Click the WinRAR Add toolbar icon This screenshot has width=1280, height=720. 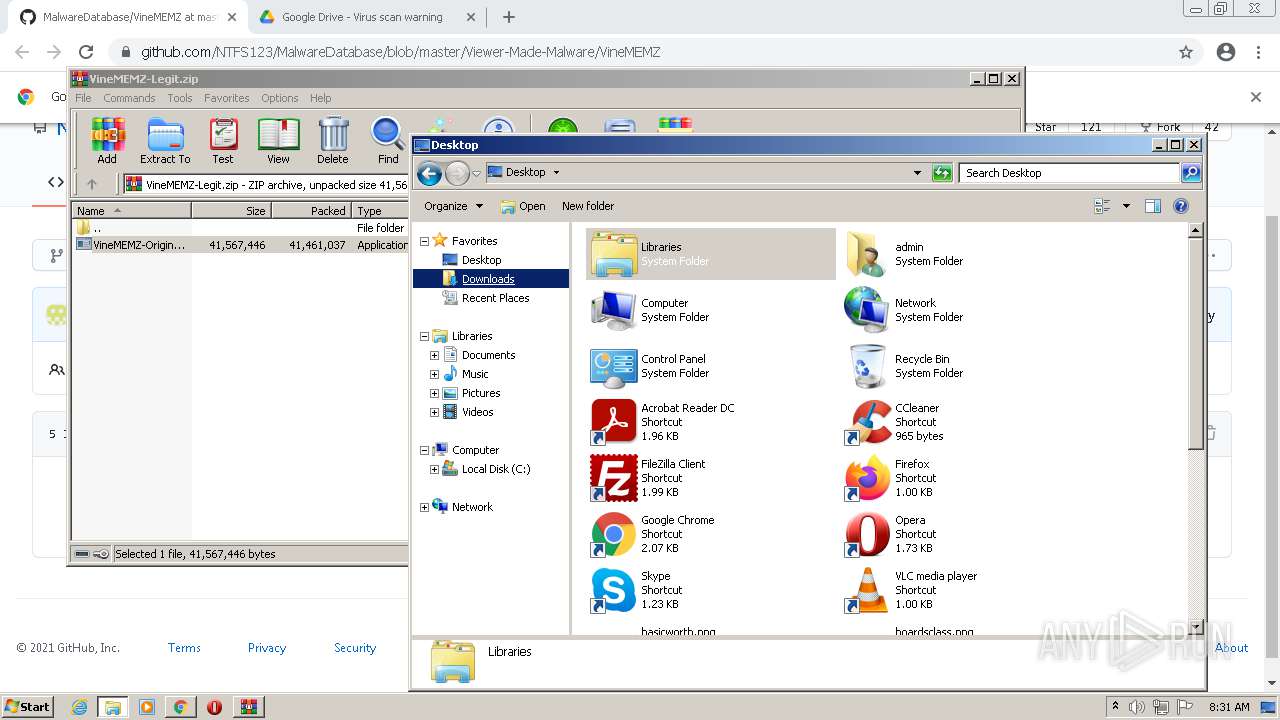[107, 140]
